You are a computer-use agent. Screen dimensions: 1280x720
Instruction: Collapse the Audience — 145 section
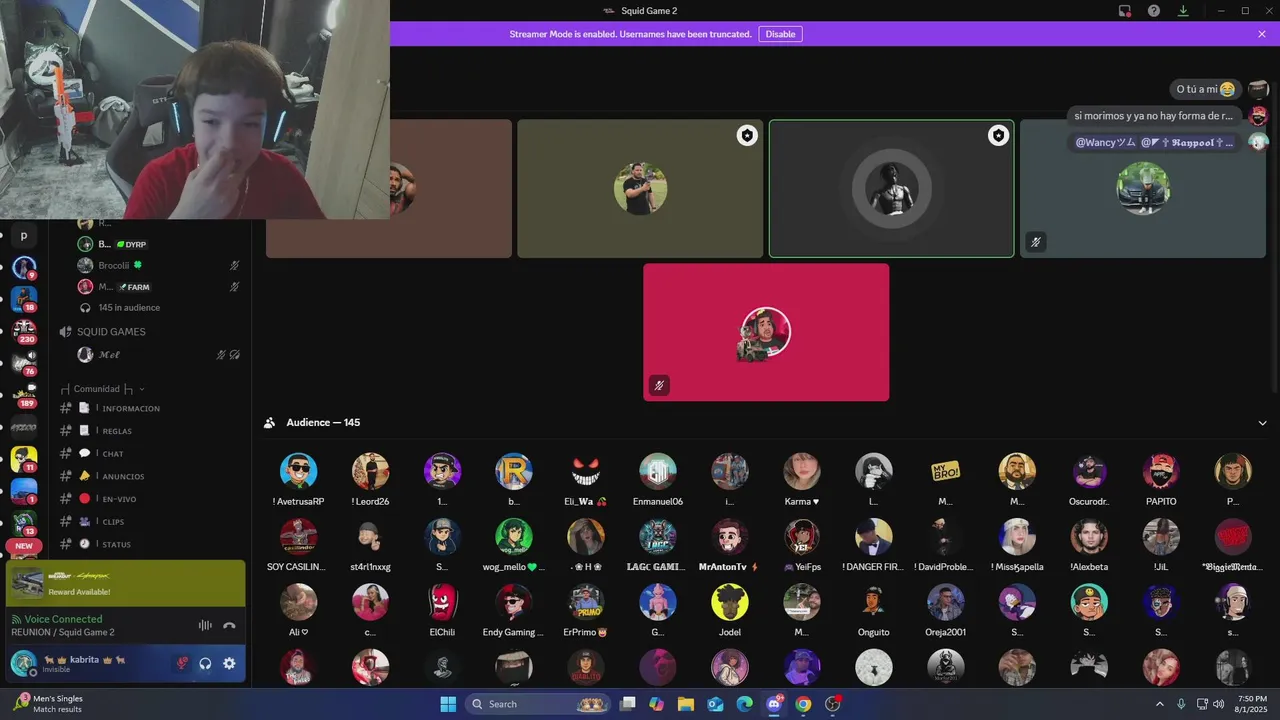click(x=1262, y=423)
